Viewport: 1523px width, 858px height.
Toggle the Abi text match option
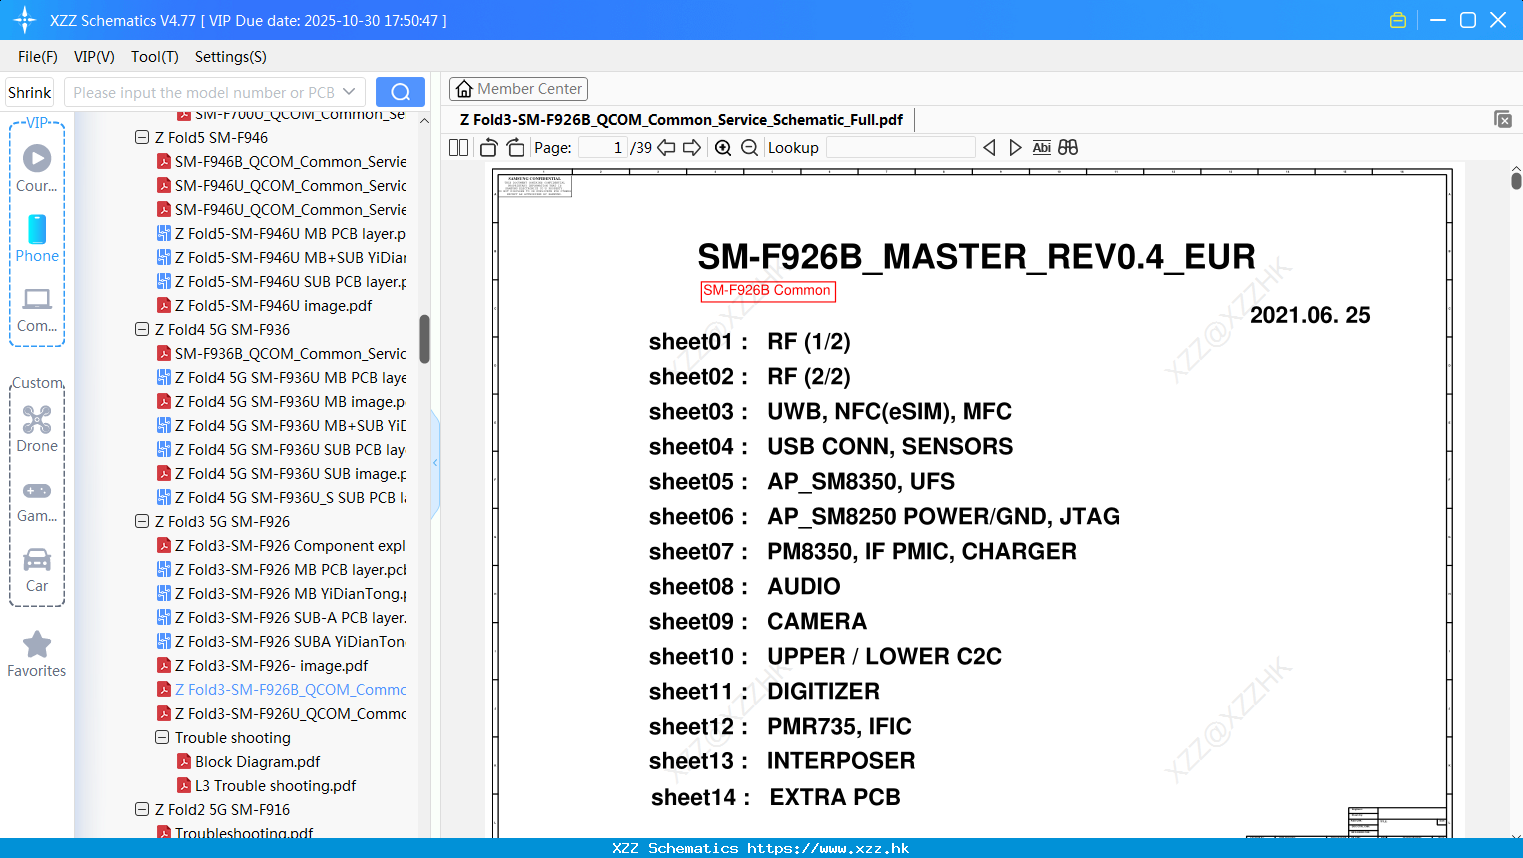point(1041,147)
